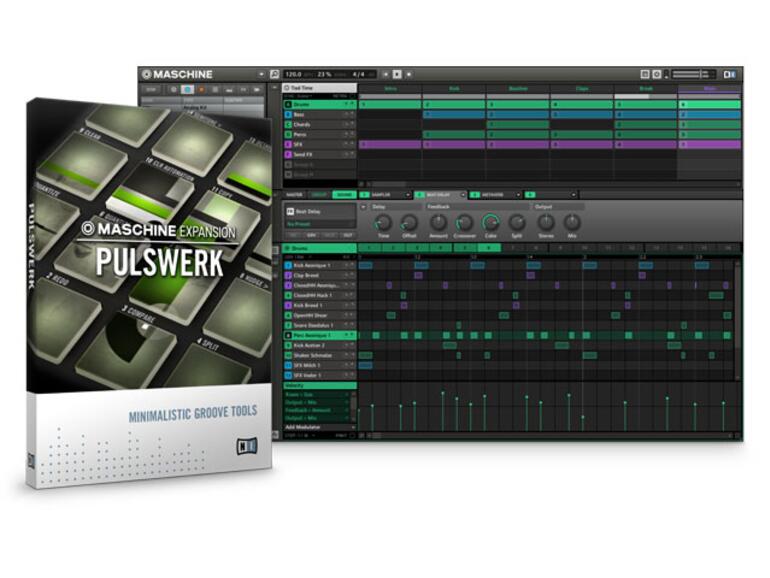770x578 pixels.
Task: Select the orange browser type icon
Action: 201,90
